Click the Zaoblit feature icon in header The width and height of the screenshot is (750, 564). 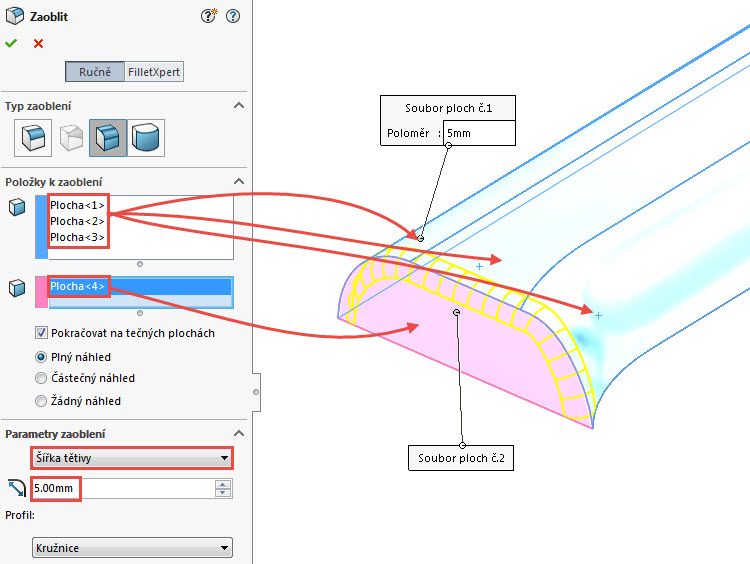coord(14,16)
